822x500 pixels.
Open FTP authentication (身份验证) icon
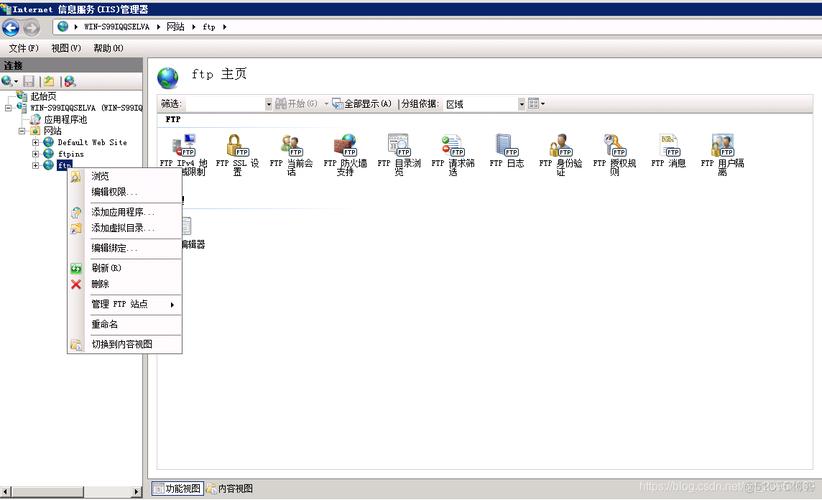point(560,154)
